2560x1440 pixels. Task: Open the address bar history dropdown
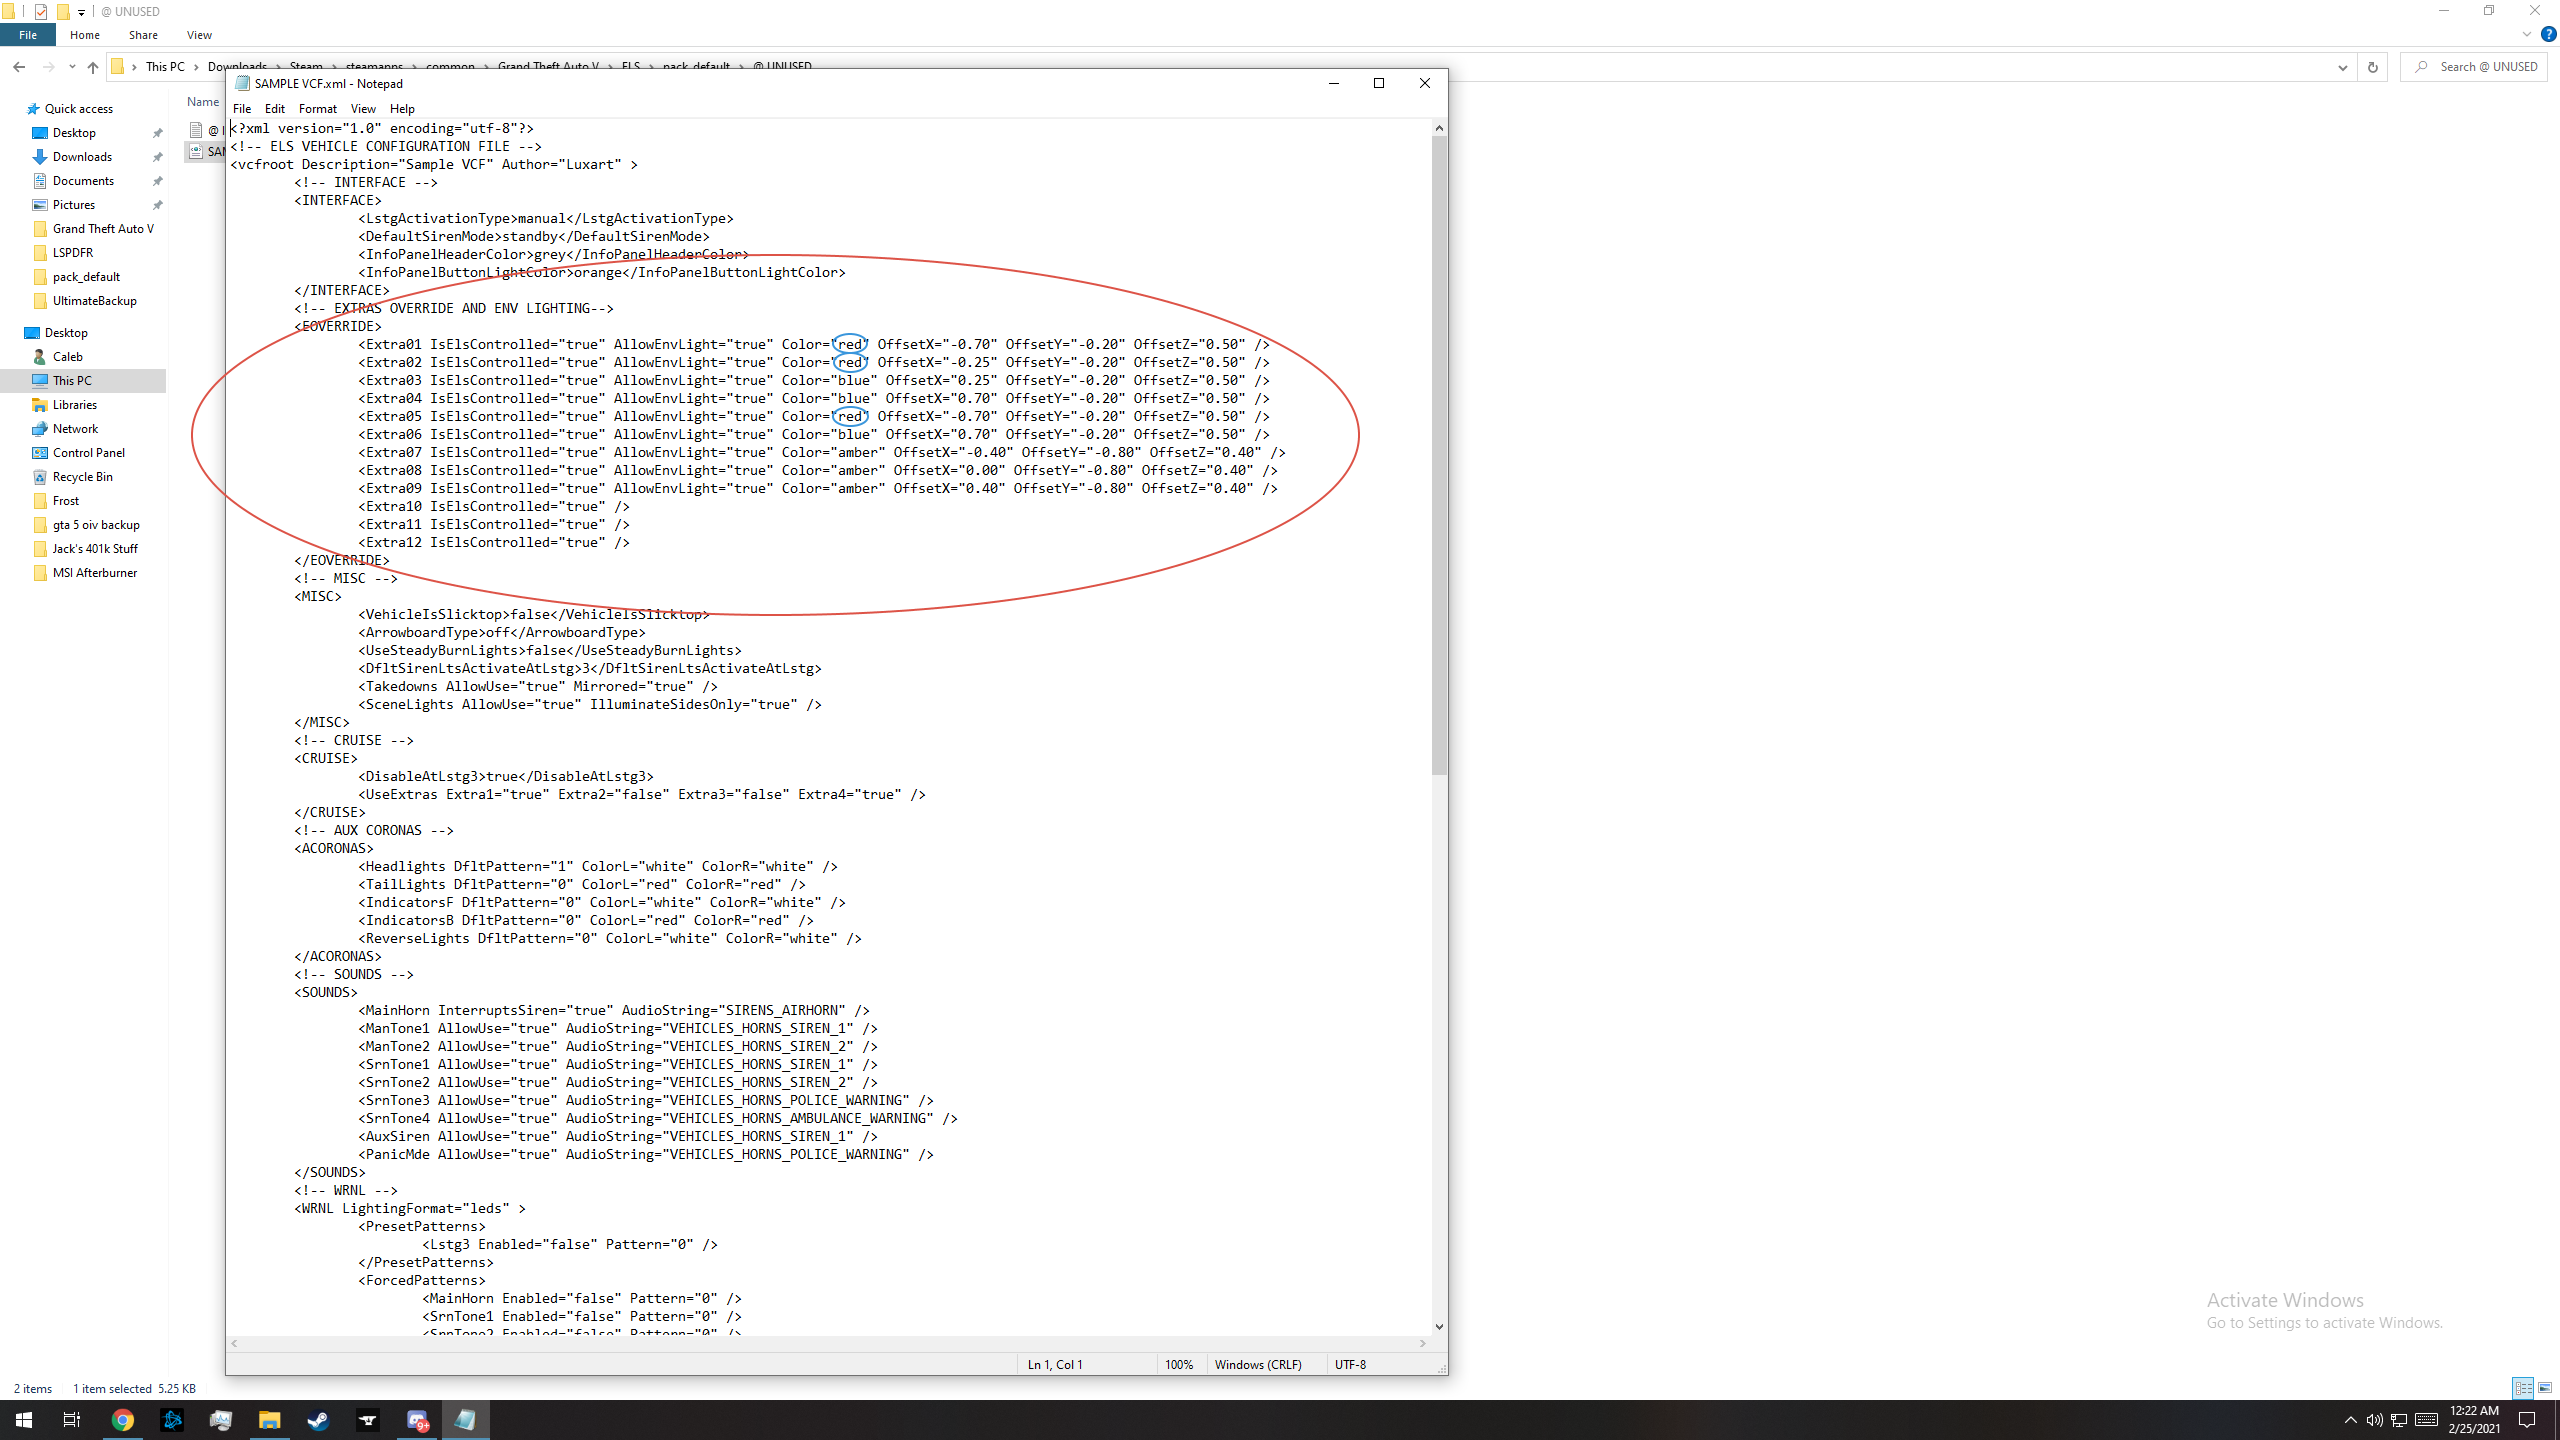(x=2342, y=67)
